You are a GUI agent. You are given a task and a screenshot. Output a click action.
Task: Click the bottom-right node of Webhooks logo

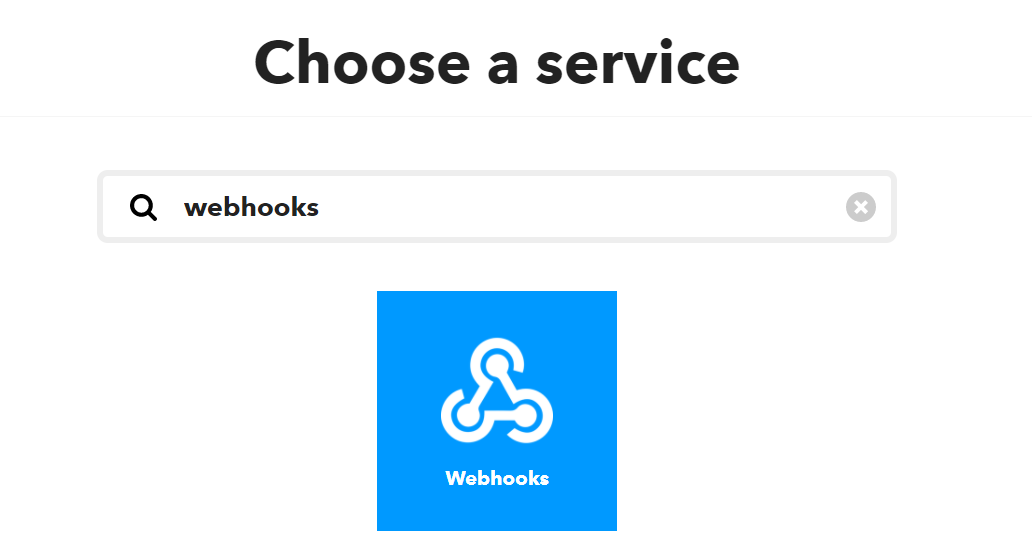click(x=527, y=416)
